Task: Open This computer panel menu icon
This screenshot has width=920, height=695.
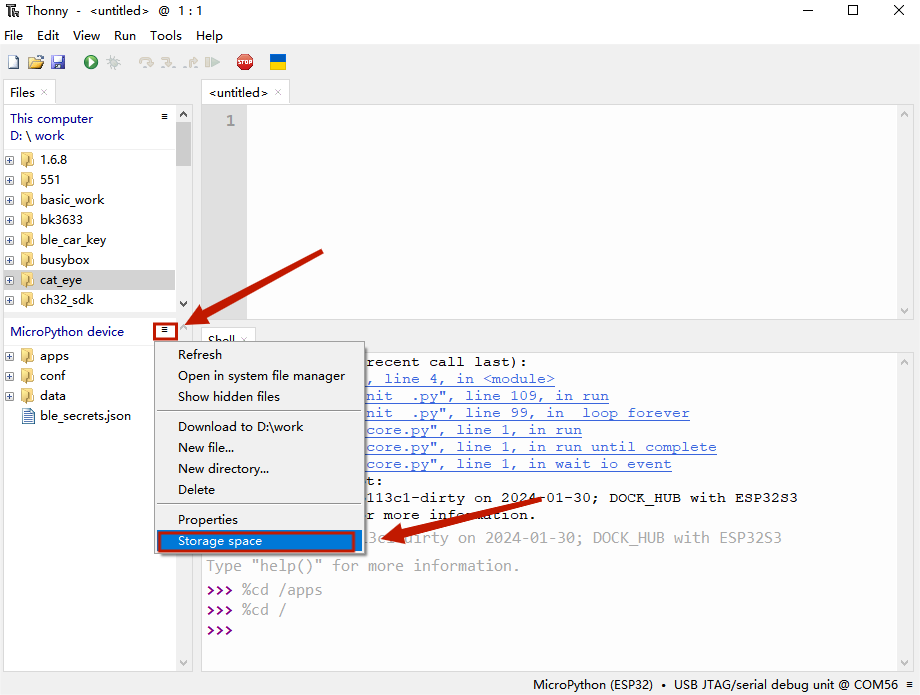Action: click(x=165, y=117)
